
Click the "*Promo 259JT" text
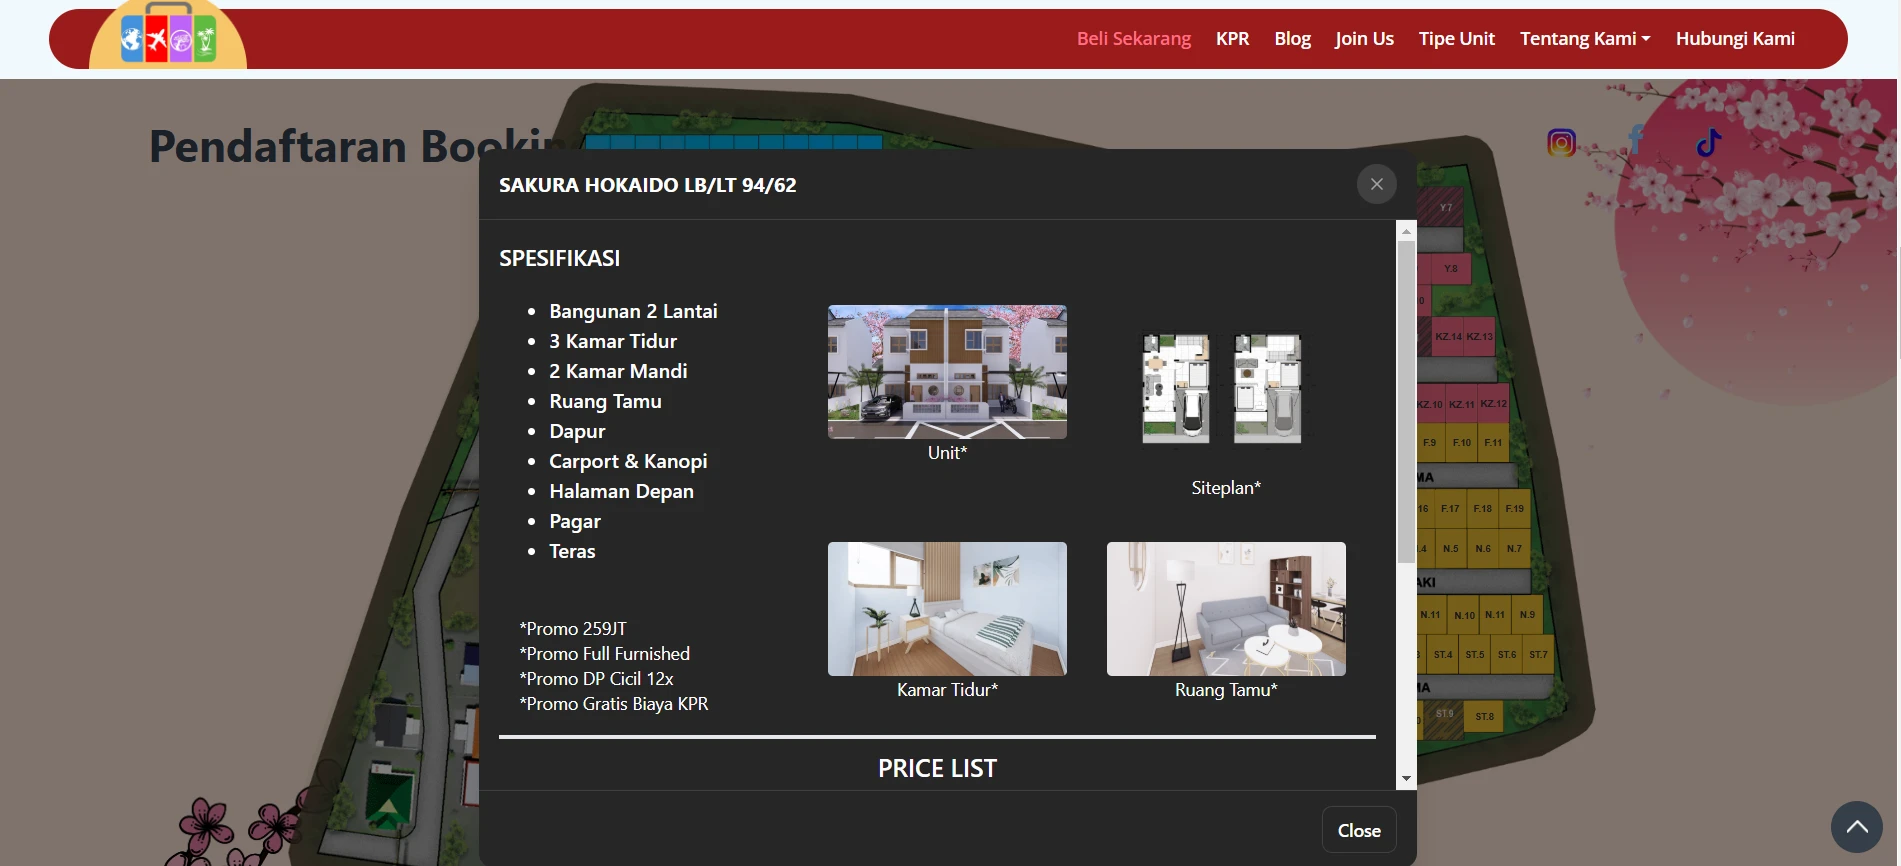573,628
